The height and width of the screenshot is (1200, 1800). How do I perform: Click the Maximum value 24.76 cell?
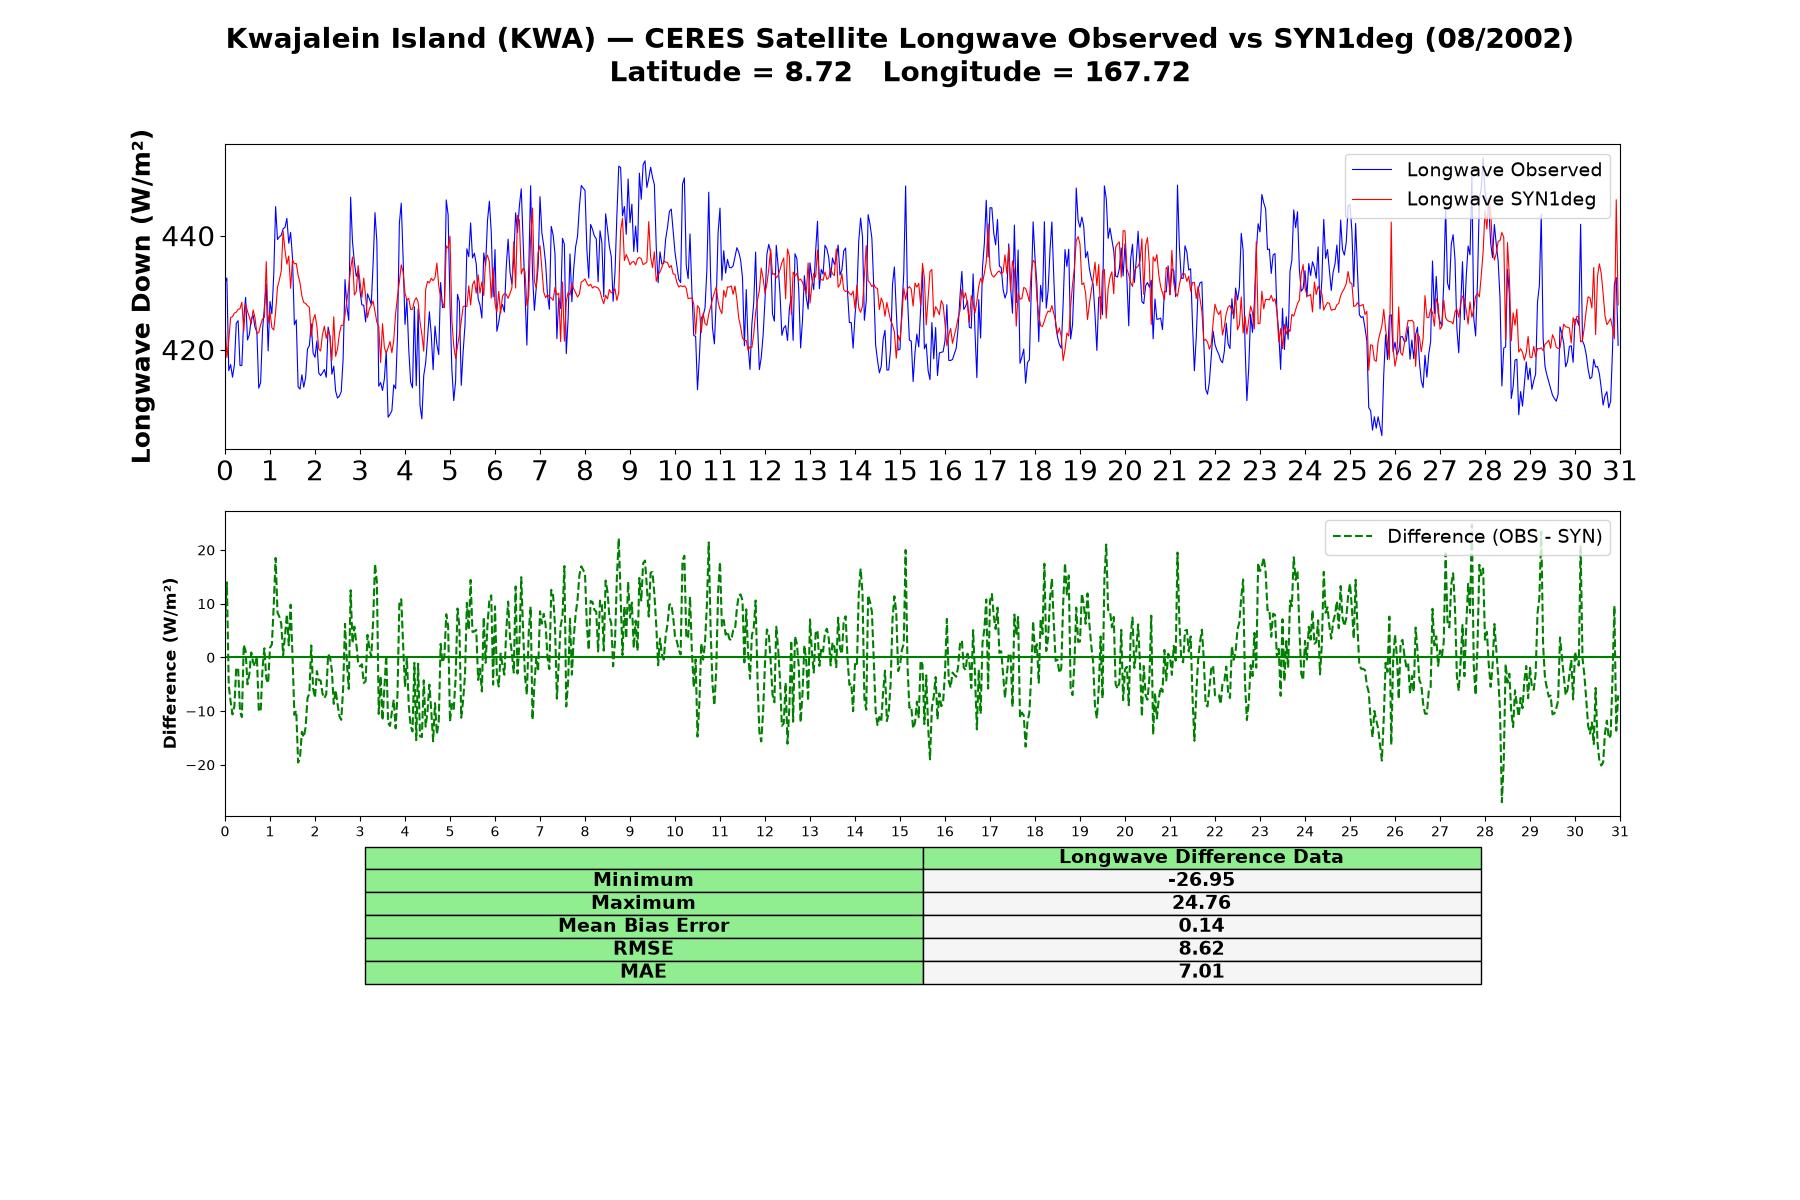point(1201,903)
